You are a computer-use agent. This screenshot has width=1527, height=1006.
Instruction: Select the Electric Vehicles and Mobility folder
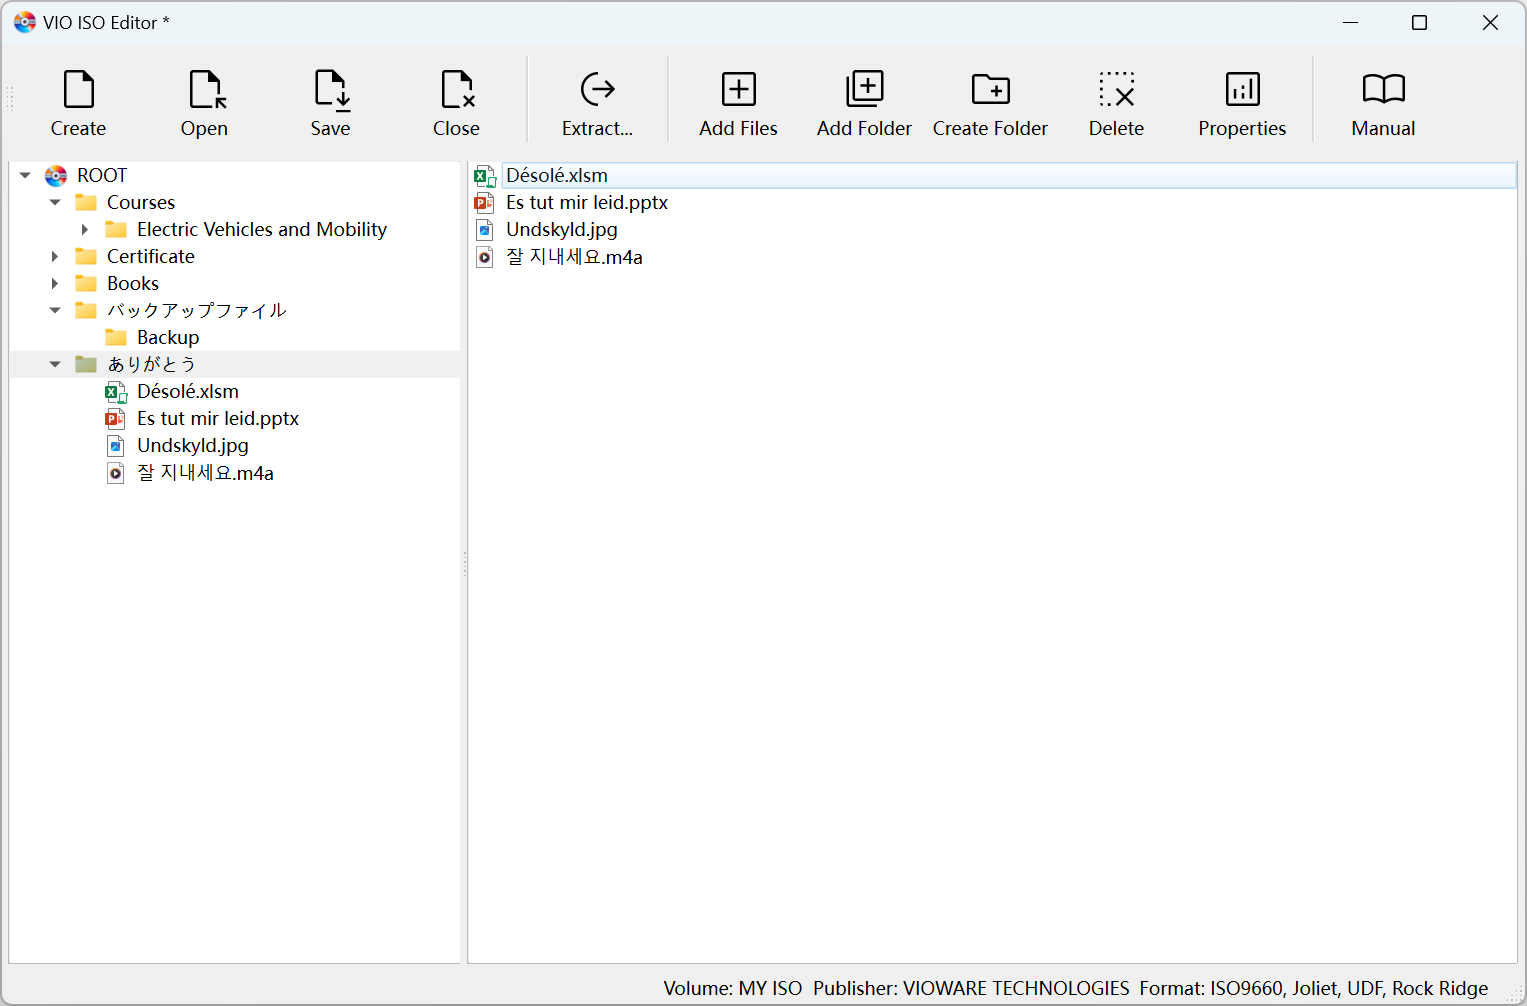(261, 229)
